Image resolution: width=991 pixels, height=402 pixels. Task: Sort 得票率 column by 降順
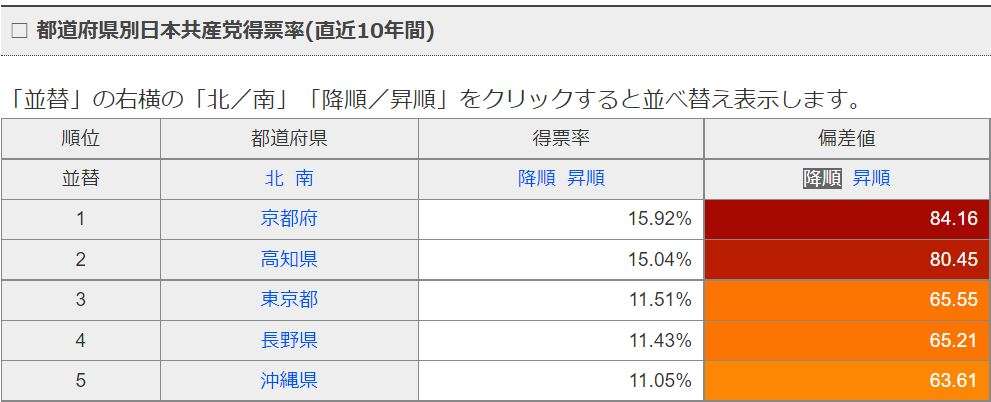click(x=537, y=179)
